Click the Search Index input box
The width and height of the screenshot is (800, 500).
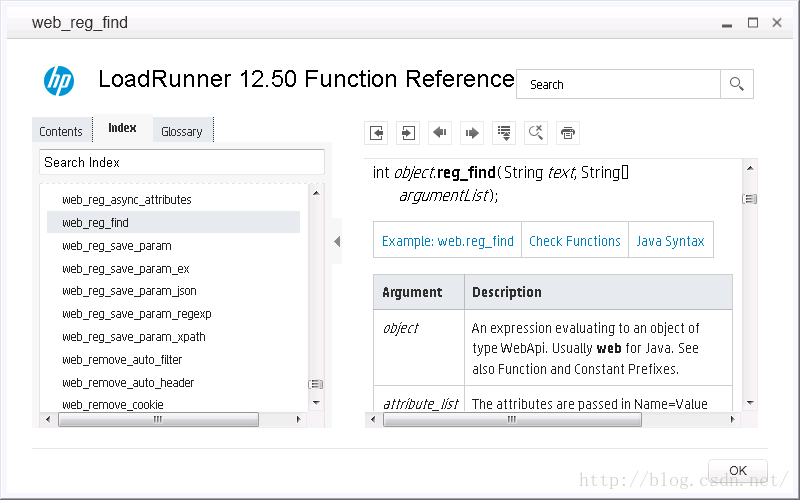pyautogui.click(x=182, y=162)
